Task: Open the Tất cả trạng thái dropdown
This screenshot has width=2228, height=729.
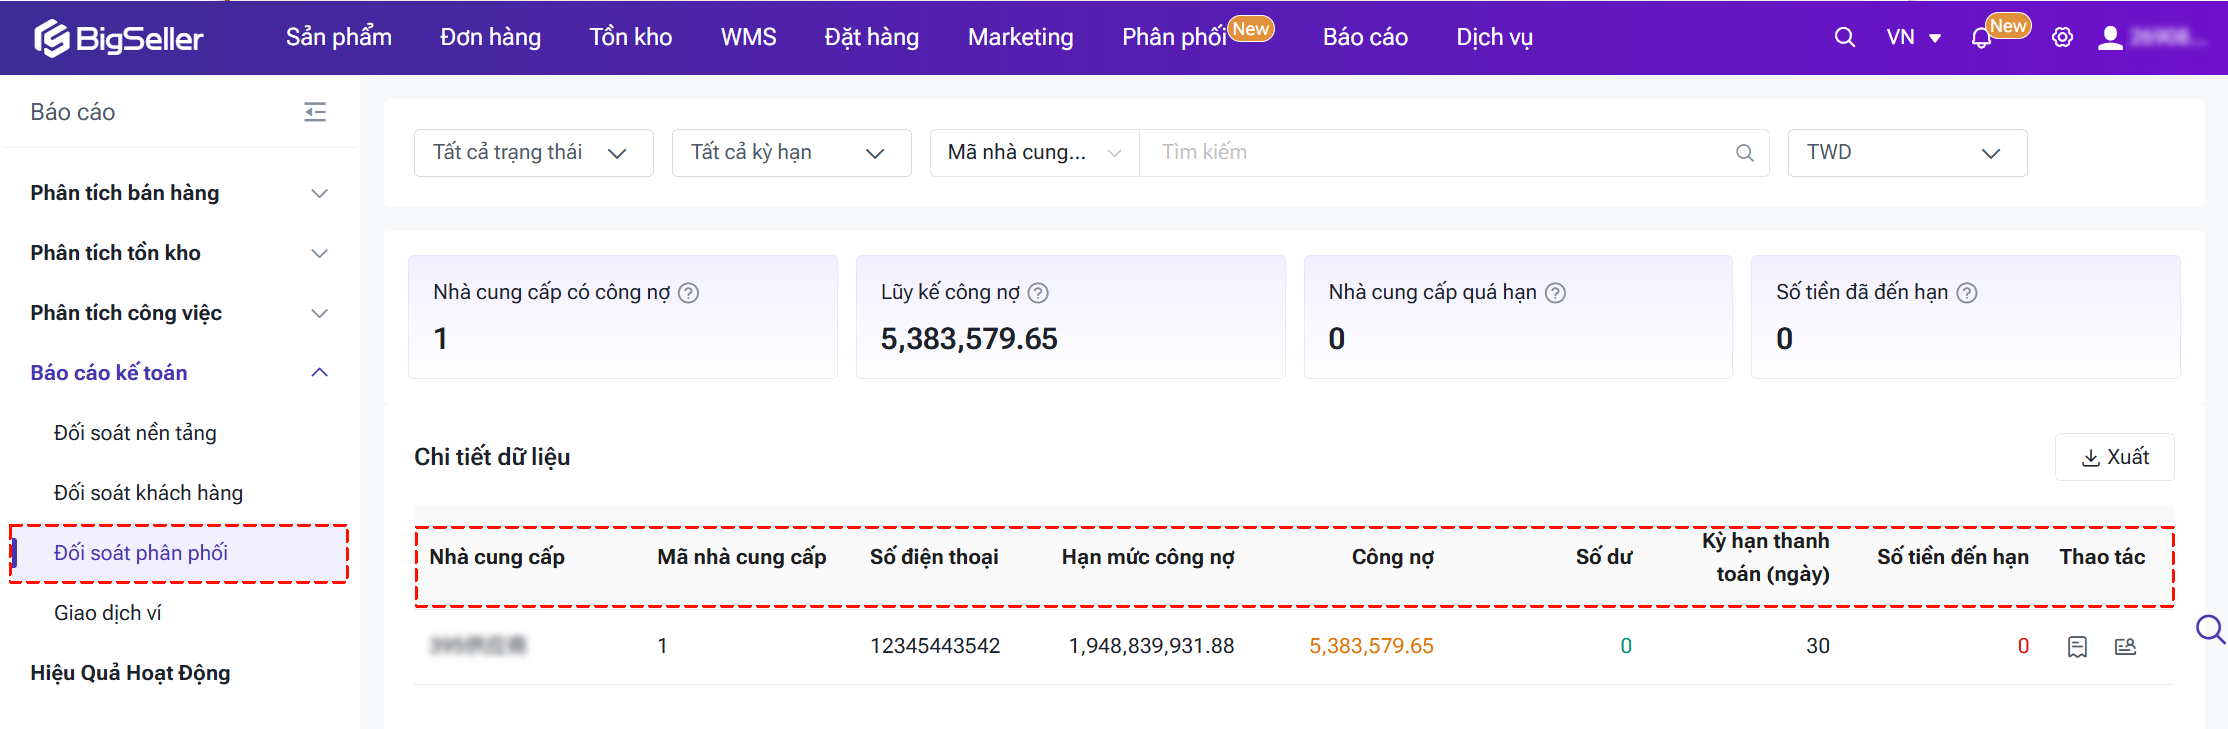Action: pyautogui.click(x=533, y=153)
